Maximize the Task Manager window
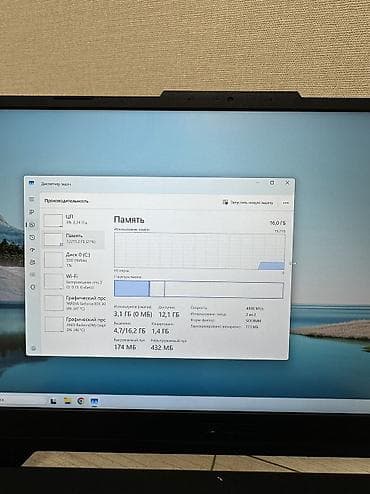This screenshot has width=370, height=494. 272,183
